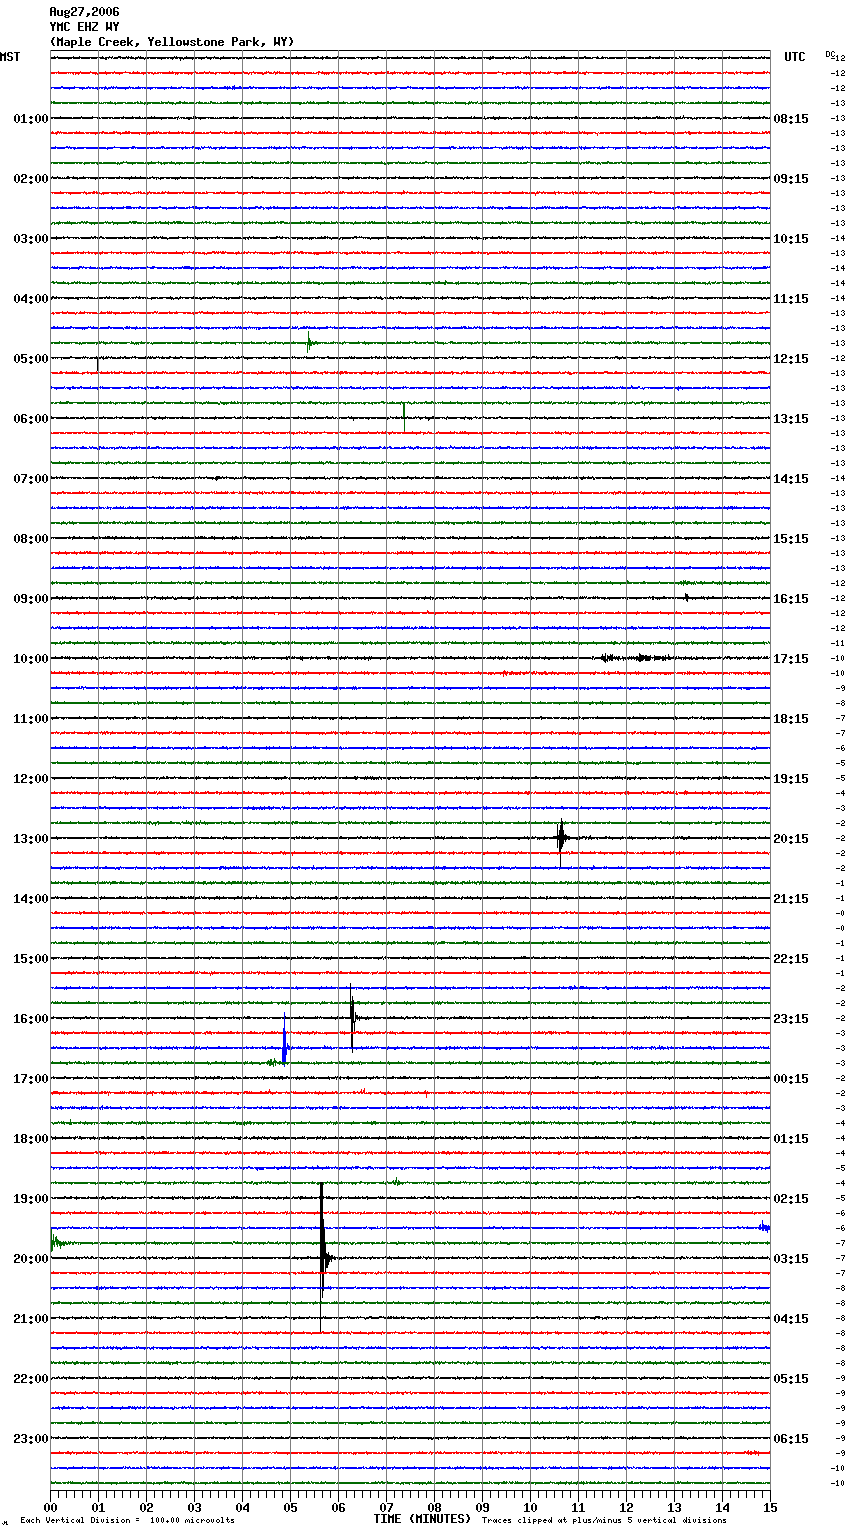The width and height of the screenshot is (850, 1534).
Task: Select the 13:00 MST time label
Action: (30, 839)
